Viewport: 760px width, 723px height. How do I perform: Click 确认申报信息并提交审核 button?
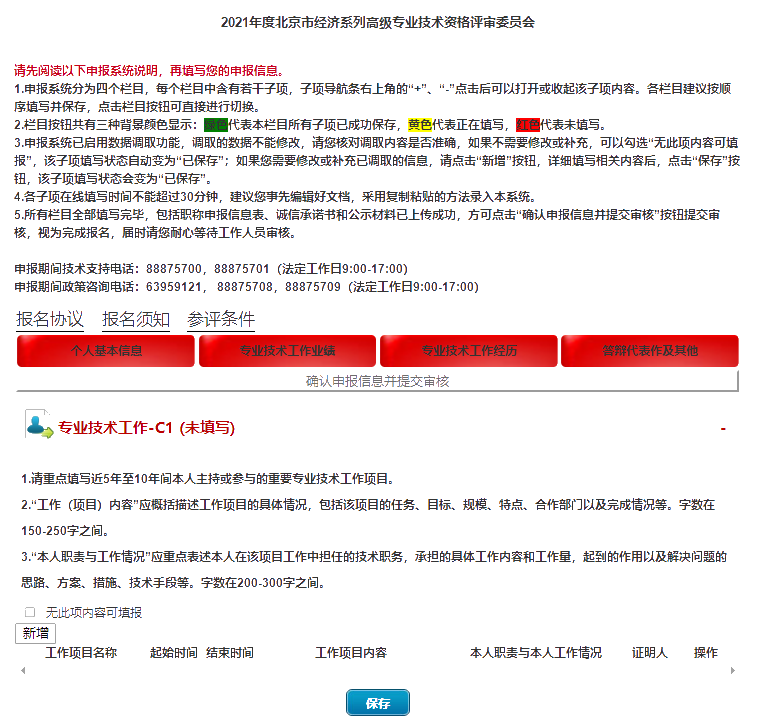378,381
